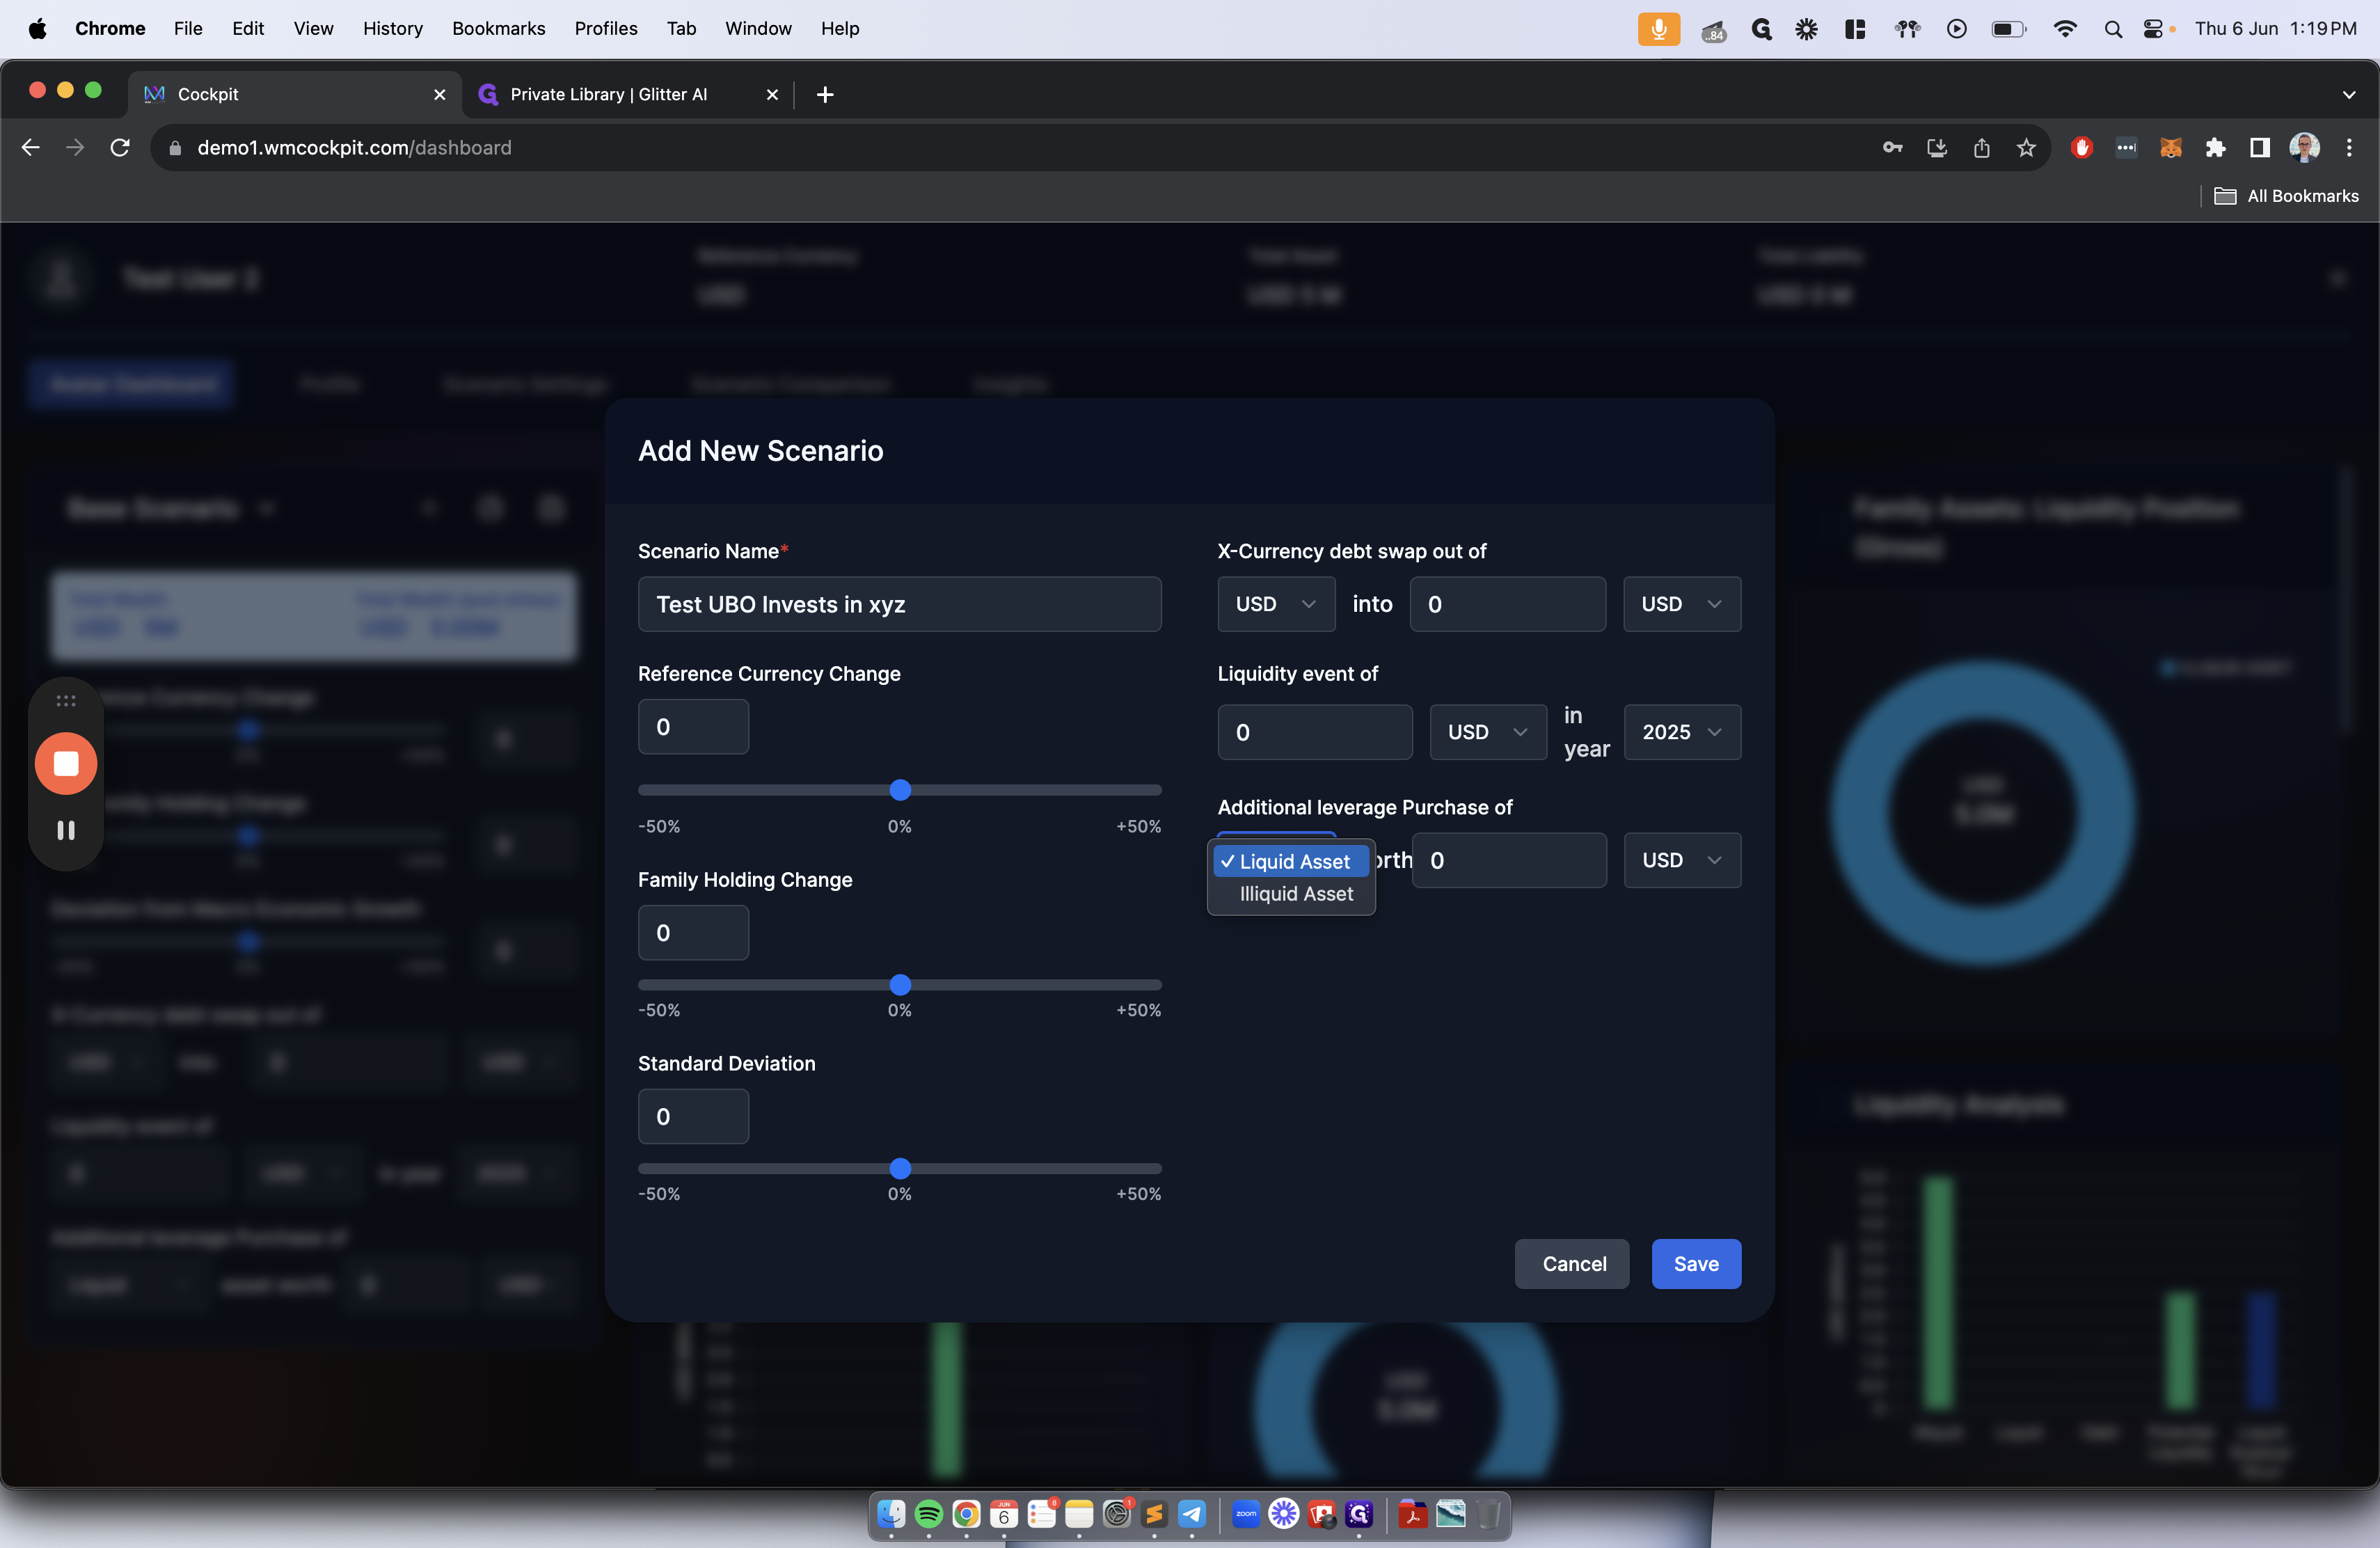Click the leverage purchase worth amount field

[x=1509, y=860]
